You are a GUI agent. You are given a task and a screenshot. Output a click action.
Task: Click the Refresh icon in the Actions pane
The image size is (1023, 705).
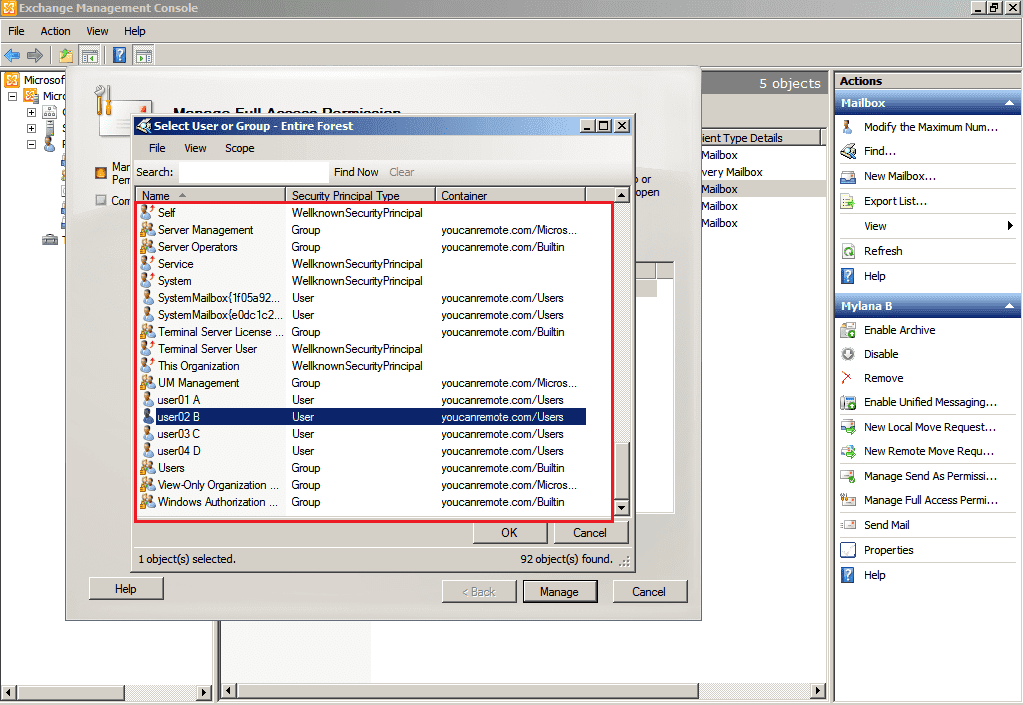848,252
